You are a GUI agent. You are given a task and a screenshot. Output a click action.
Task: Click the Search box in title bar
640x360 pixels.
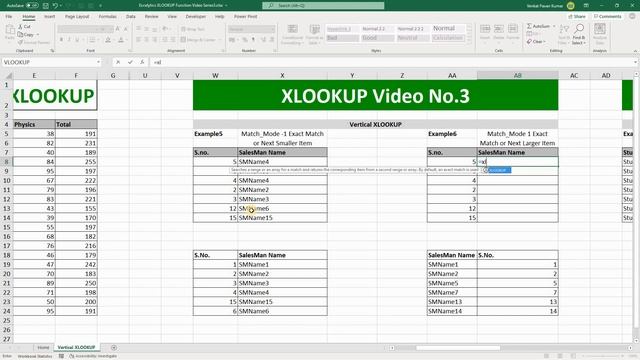(x=323, y=6)
